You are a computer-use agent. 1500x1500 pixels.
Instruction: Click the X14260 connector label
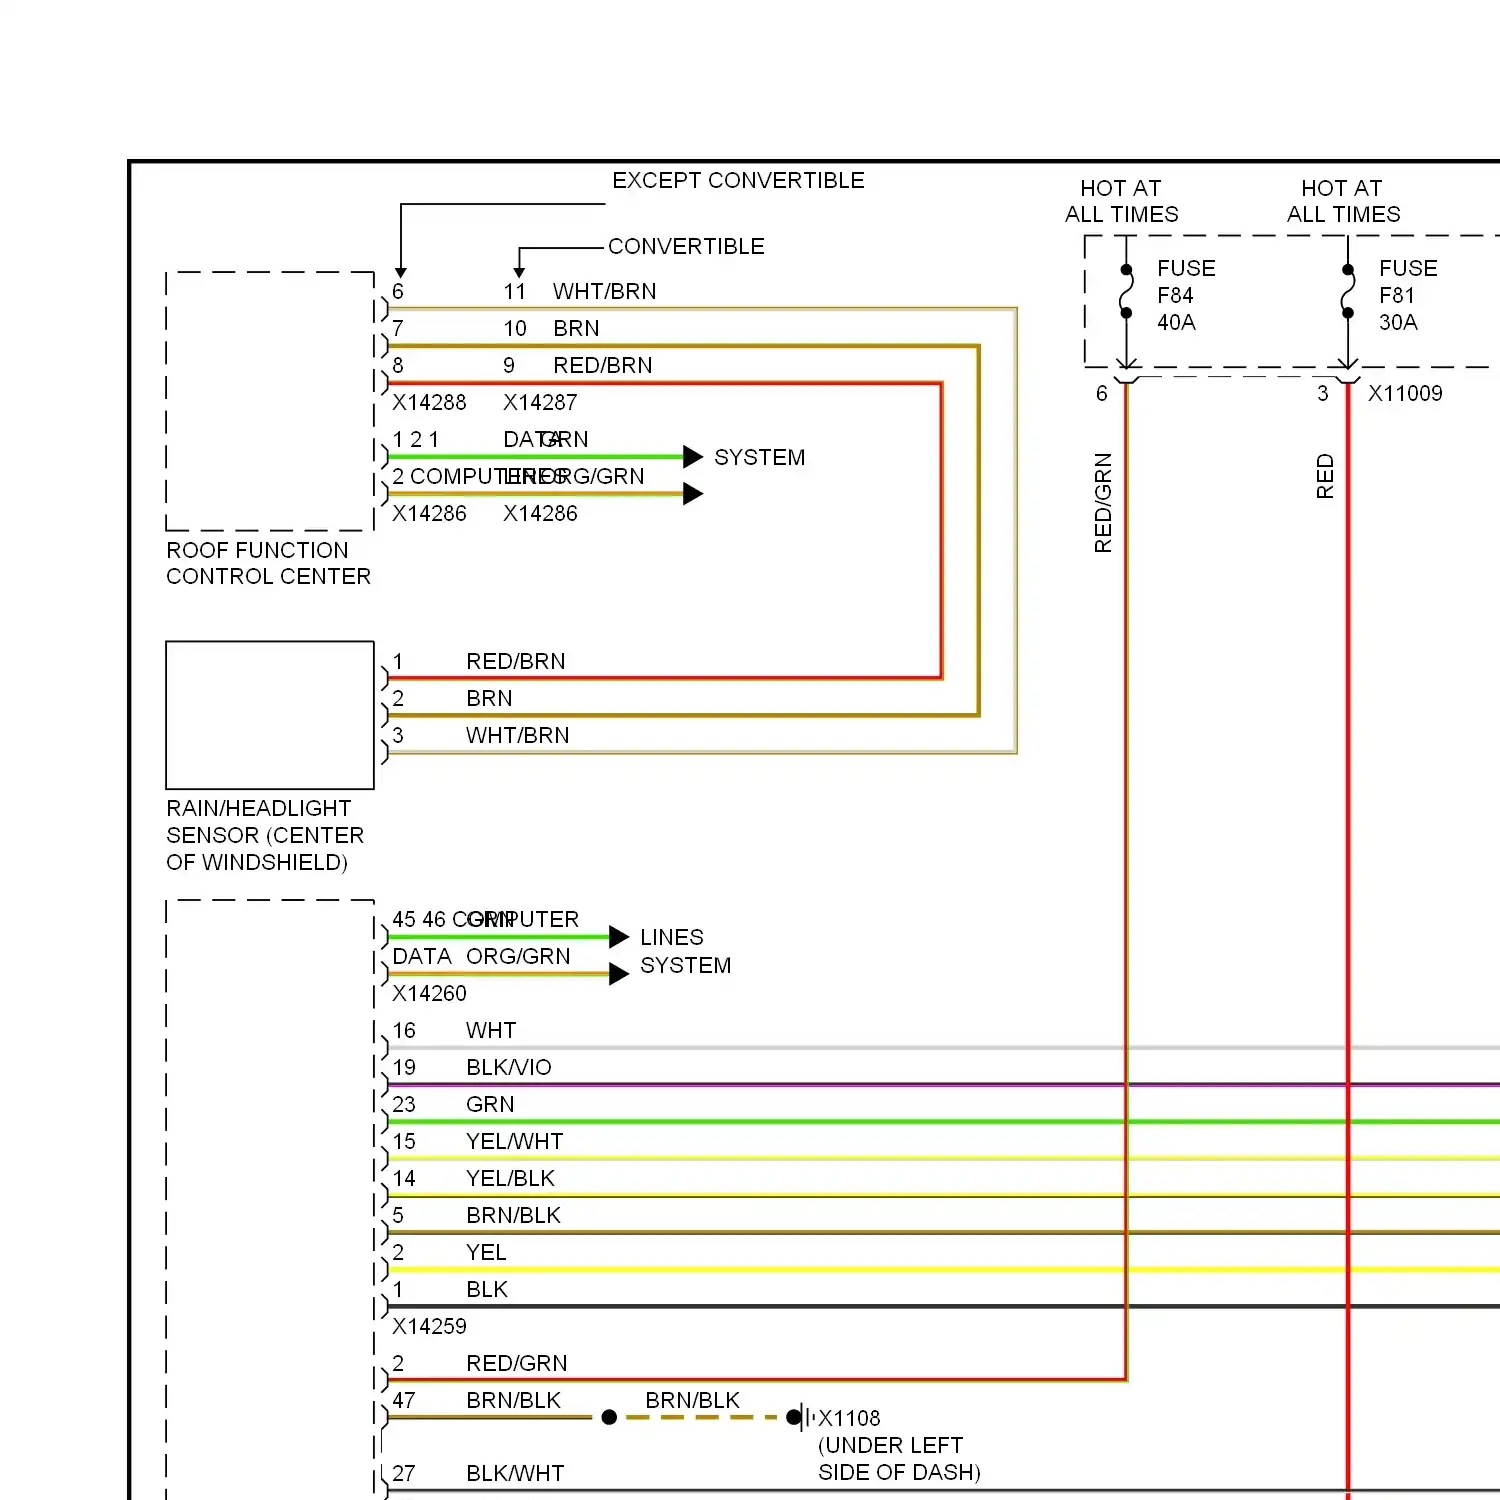tap(429, 994)
